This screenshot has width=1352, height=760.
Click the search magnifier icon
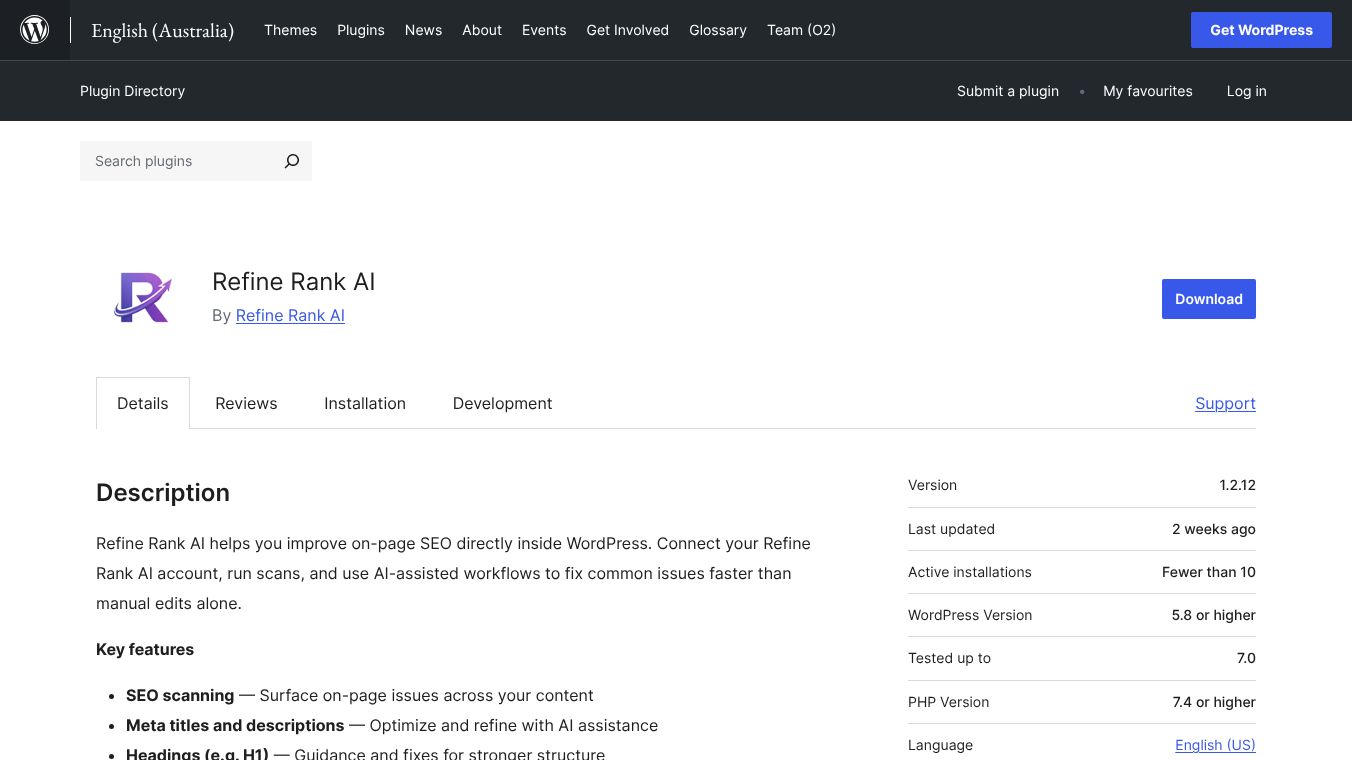(291, 161)
